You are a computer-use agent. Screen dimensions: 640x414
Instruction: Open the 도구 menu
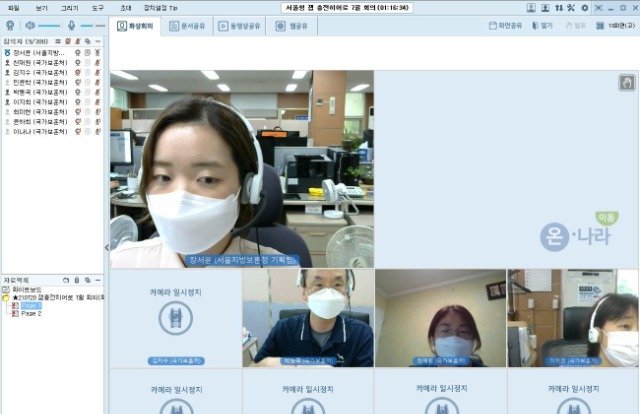(x=97, y=7)
